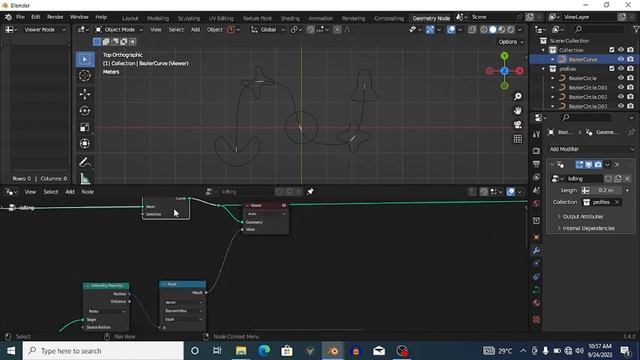640x360 pixels.
Task: Toggle the camera view icon
Action: tap(518, 124)
